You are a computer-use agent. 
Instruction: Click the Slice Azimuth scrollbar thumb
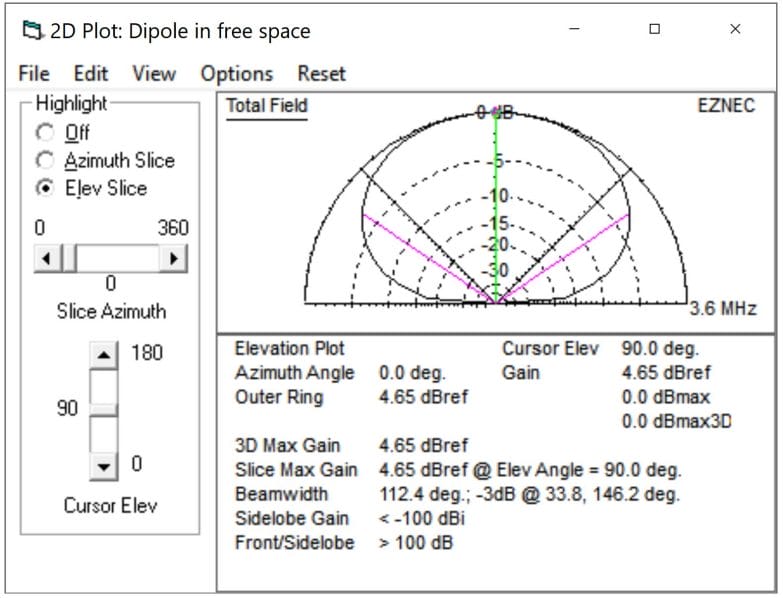pos(68,259)
